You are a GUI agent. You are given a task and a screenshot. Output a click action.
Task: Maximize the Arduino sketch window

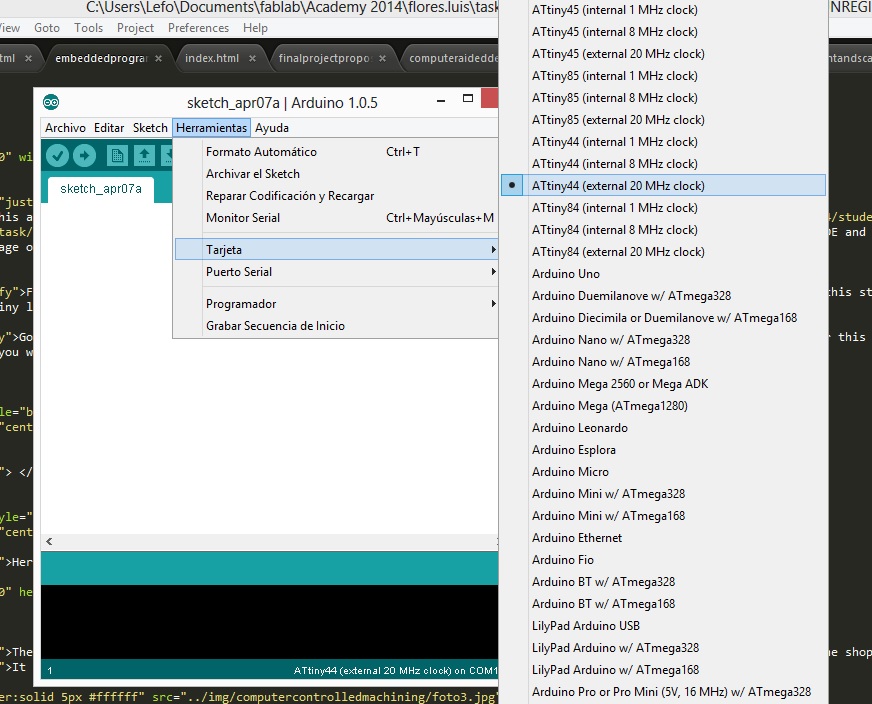(468, 98)
